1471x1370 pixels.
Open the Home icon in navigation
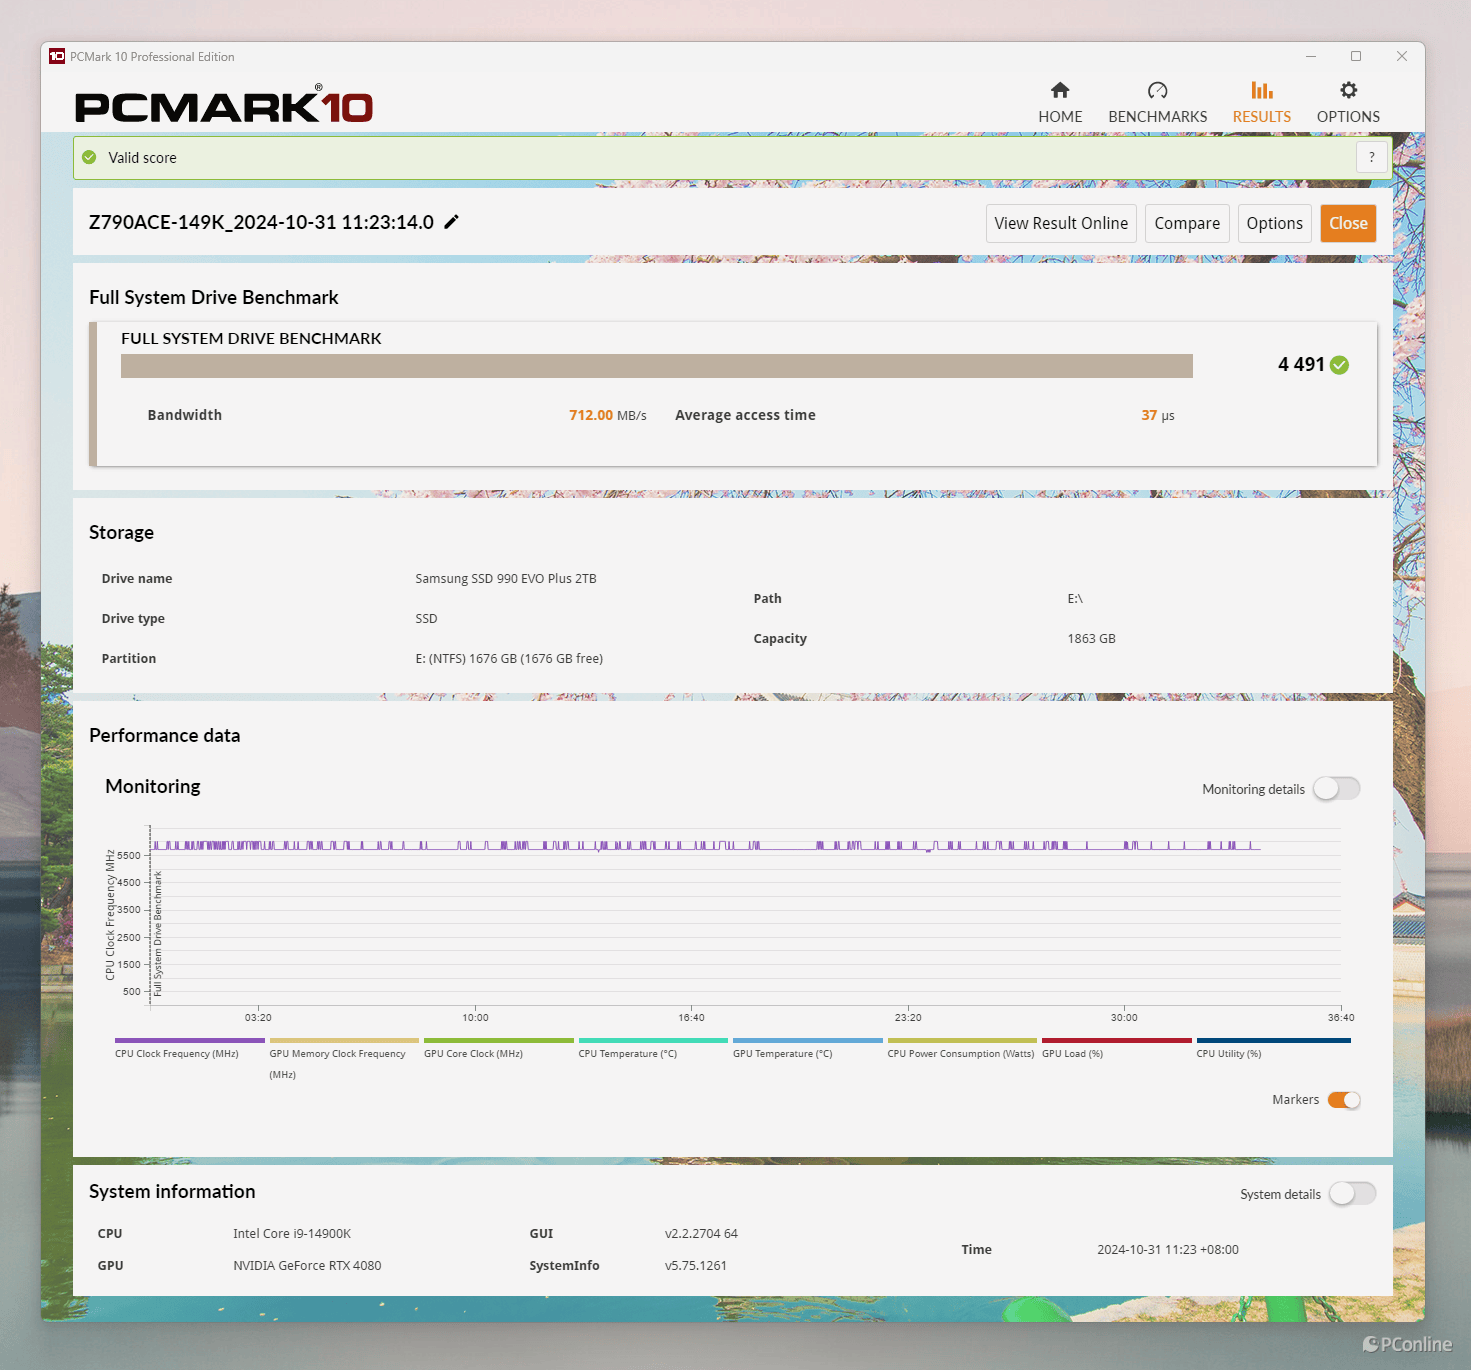click(x=1060, y=91)
